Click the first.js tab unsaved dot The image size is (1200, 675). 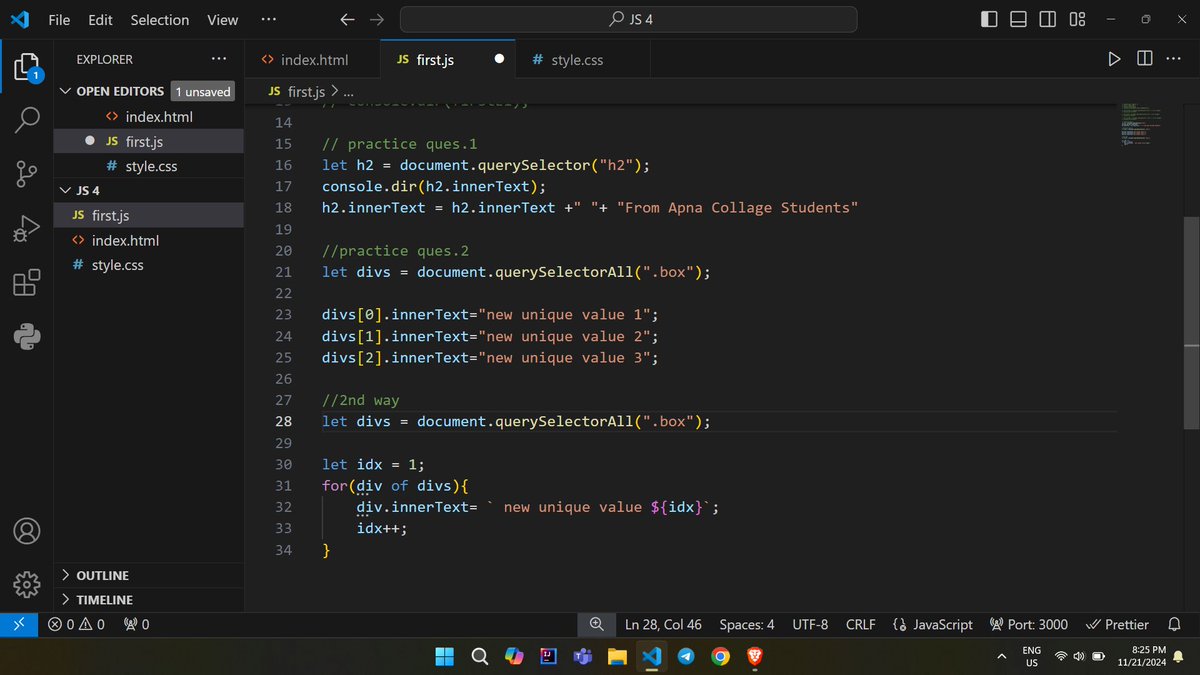[x=499, y=60]
